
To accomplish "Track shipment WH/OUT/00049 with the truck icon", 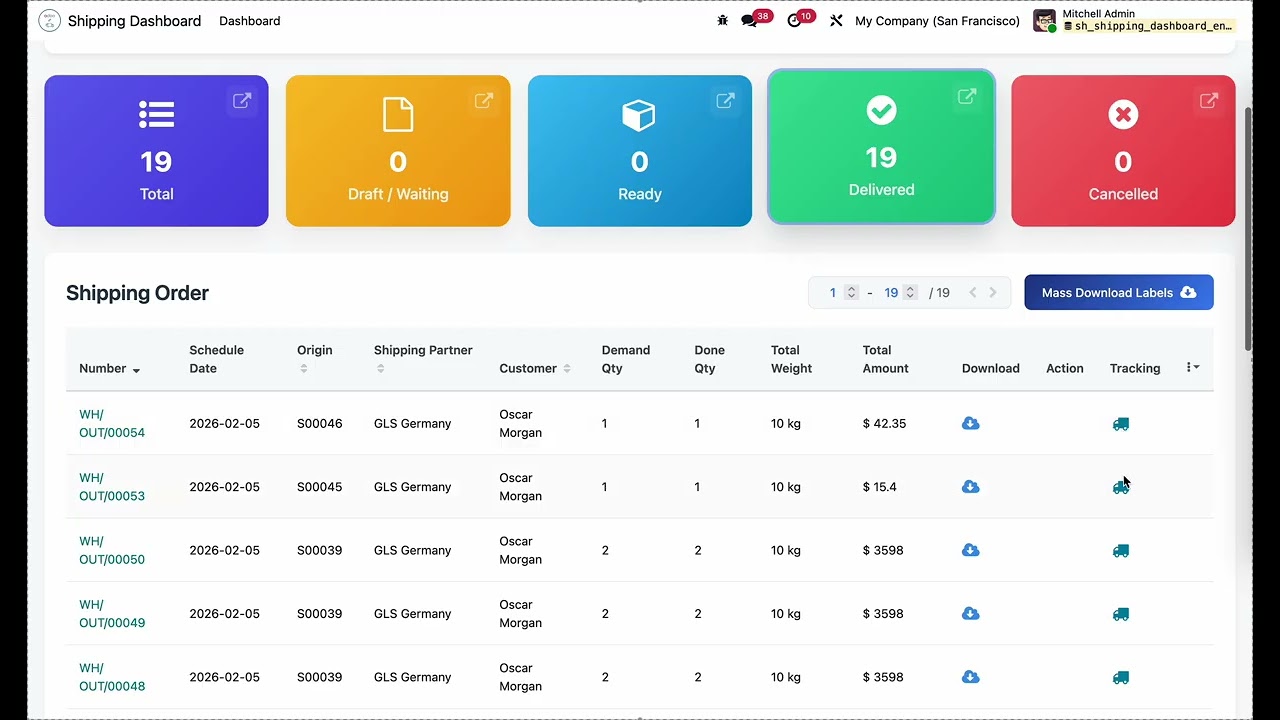I will click(x=1121, y=614).
